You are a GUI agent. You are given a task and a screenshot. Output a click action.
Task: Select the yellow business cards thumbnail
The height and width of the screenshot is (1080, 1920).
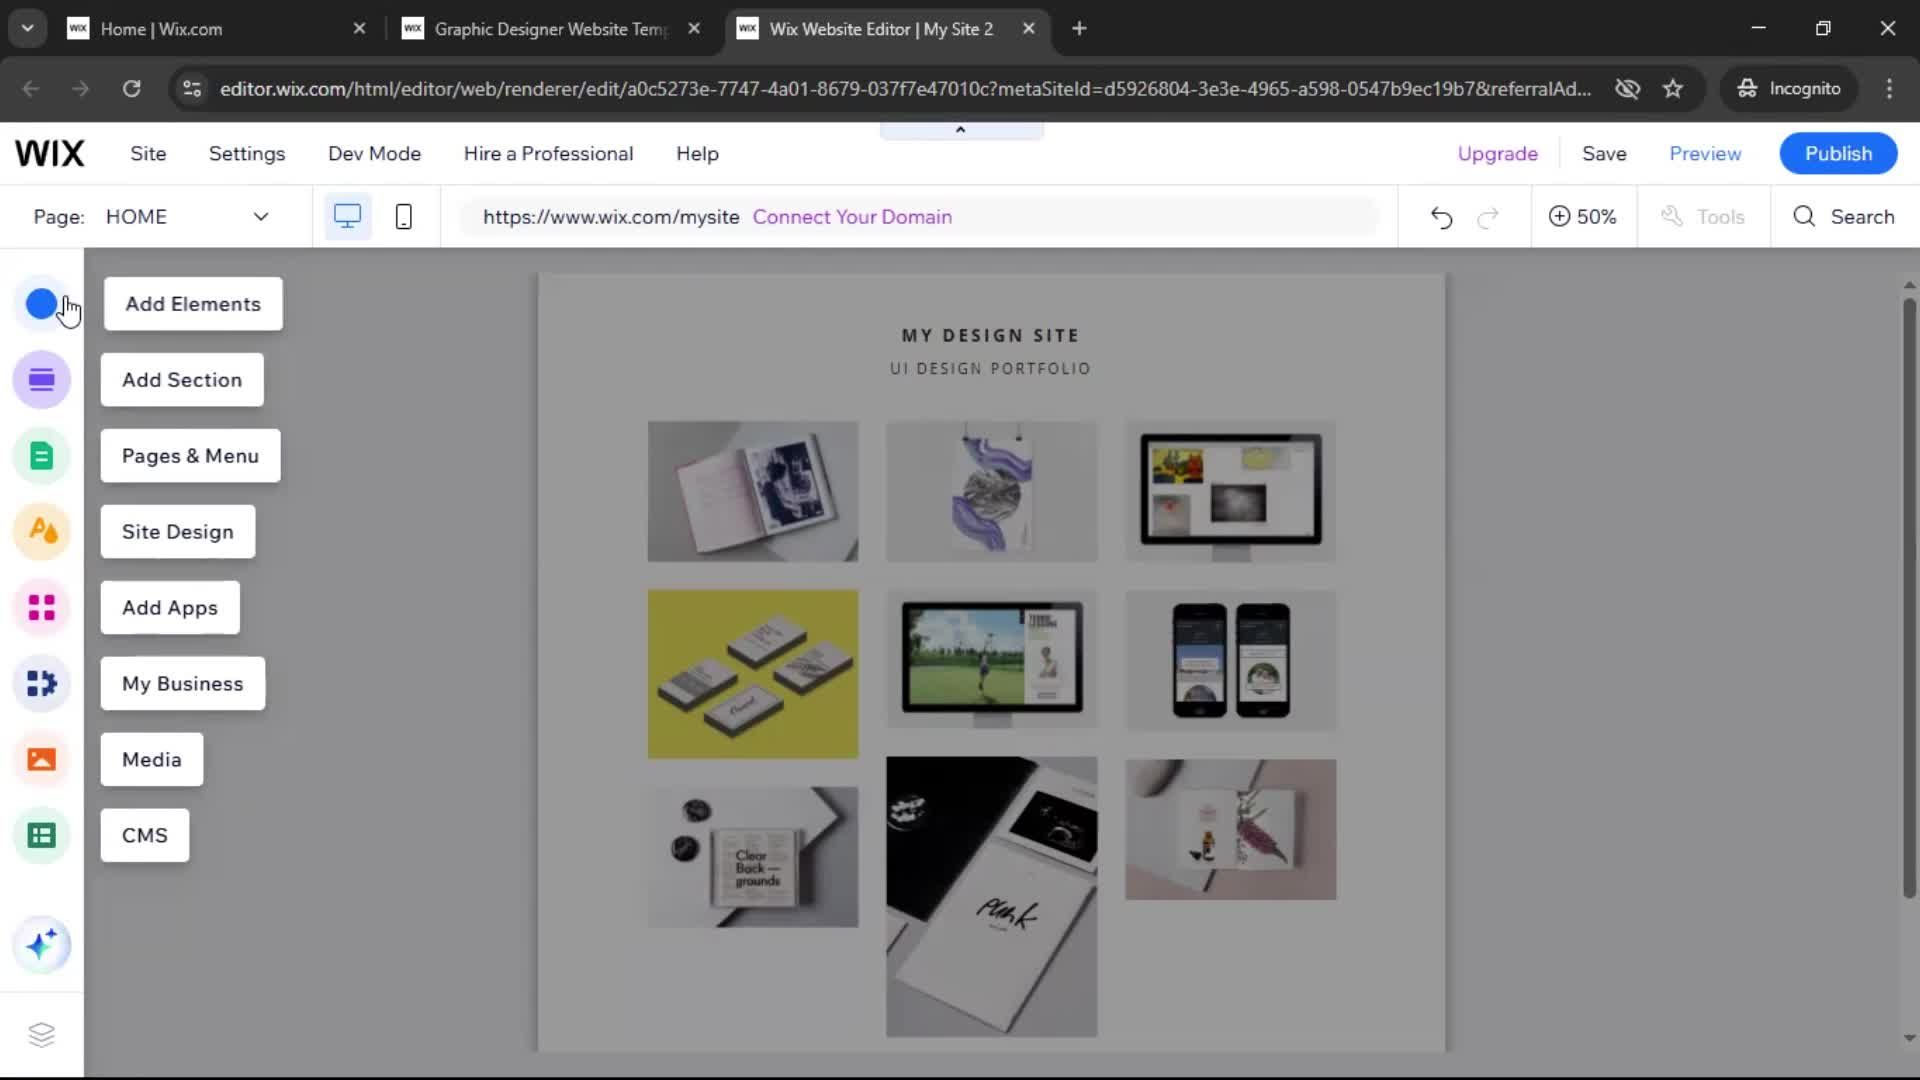753,674
